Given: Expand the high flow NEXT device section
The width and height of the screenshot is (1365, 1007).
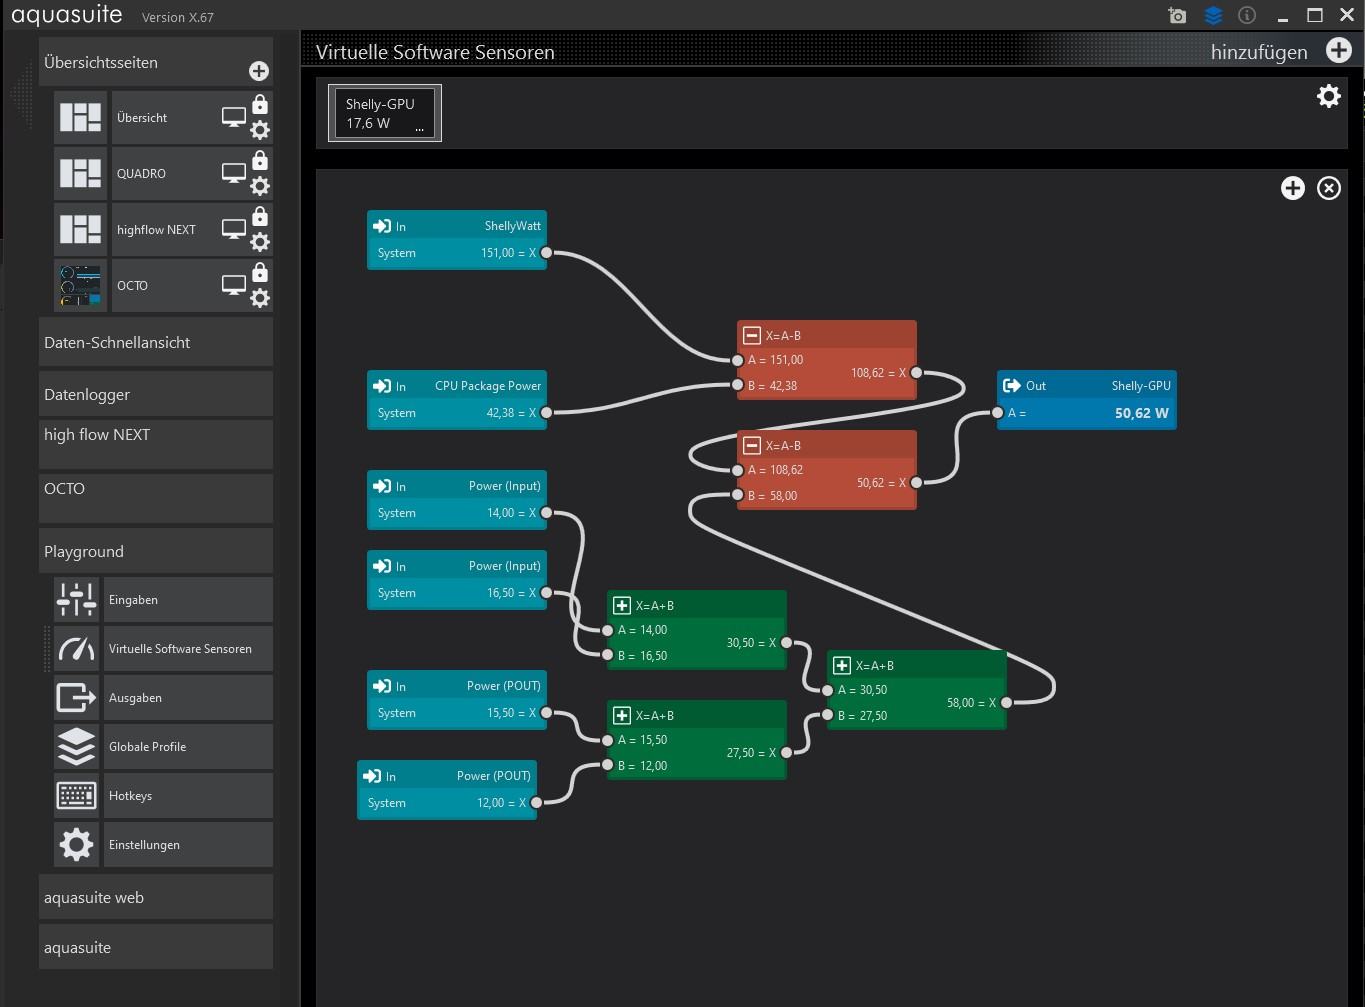Looking at the screenshot, I should [156, 444].
